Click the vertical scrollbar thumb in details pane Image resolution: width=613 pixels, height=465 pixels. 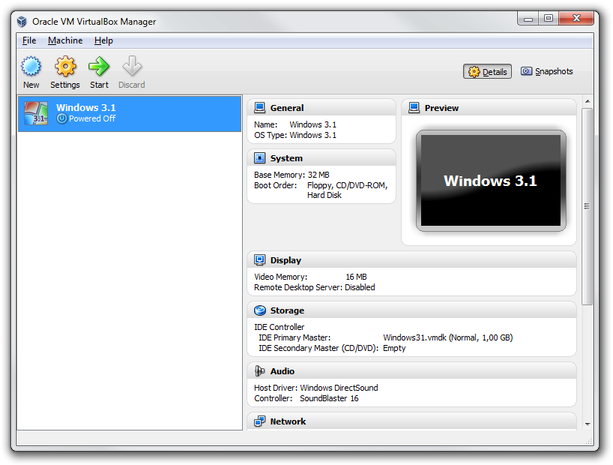(587, 206)
